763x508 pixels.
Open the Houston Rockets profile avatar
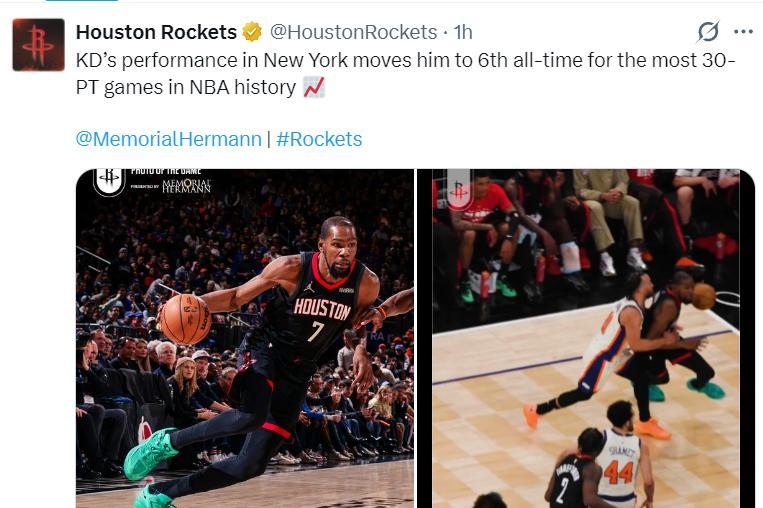pyautogui.click(x=38, y=45)
